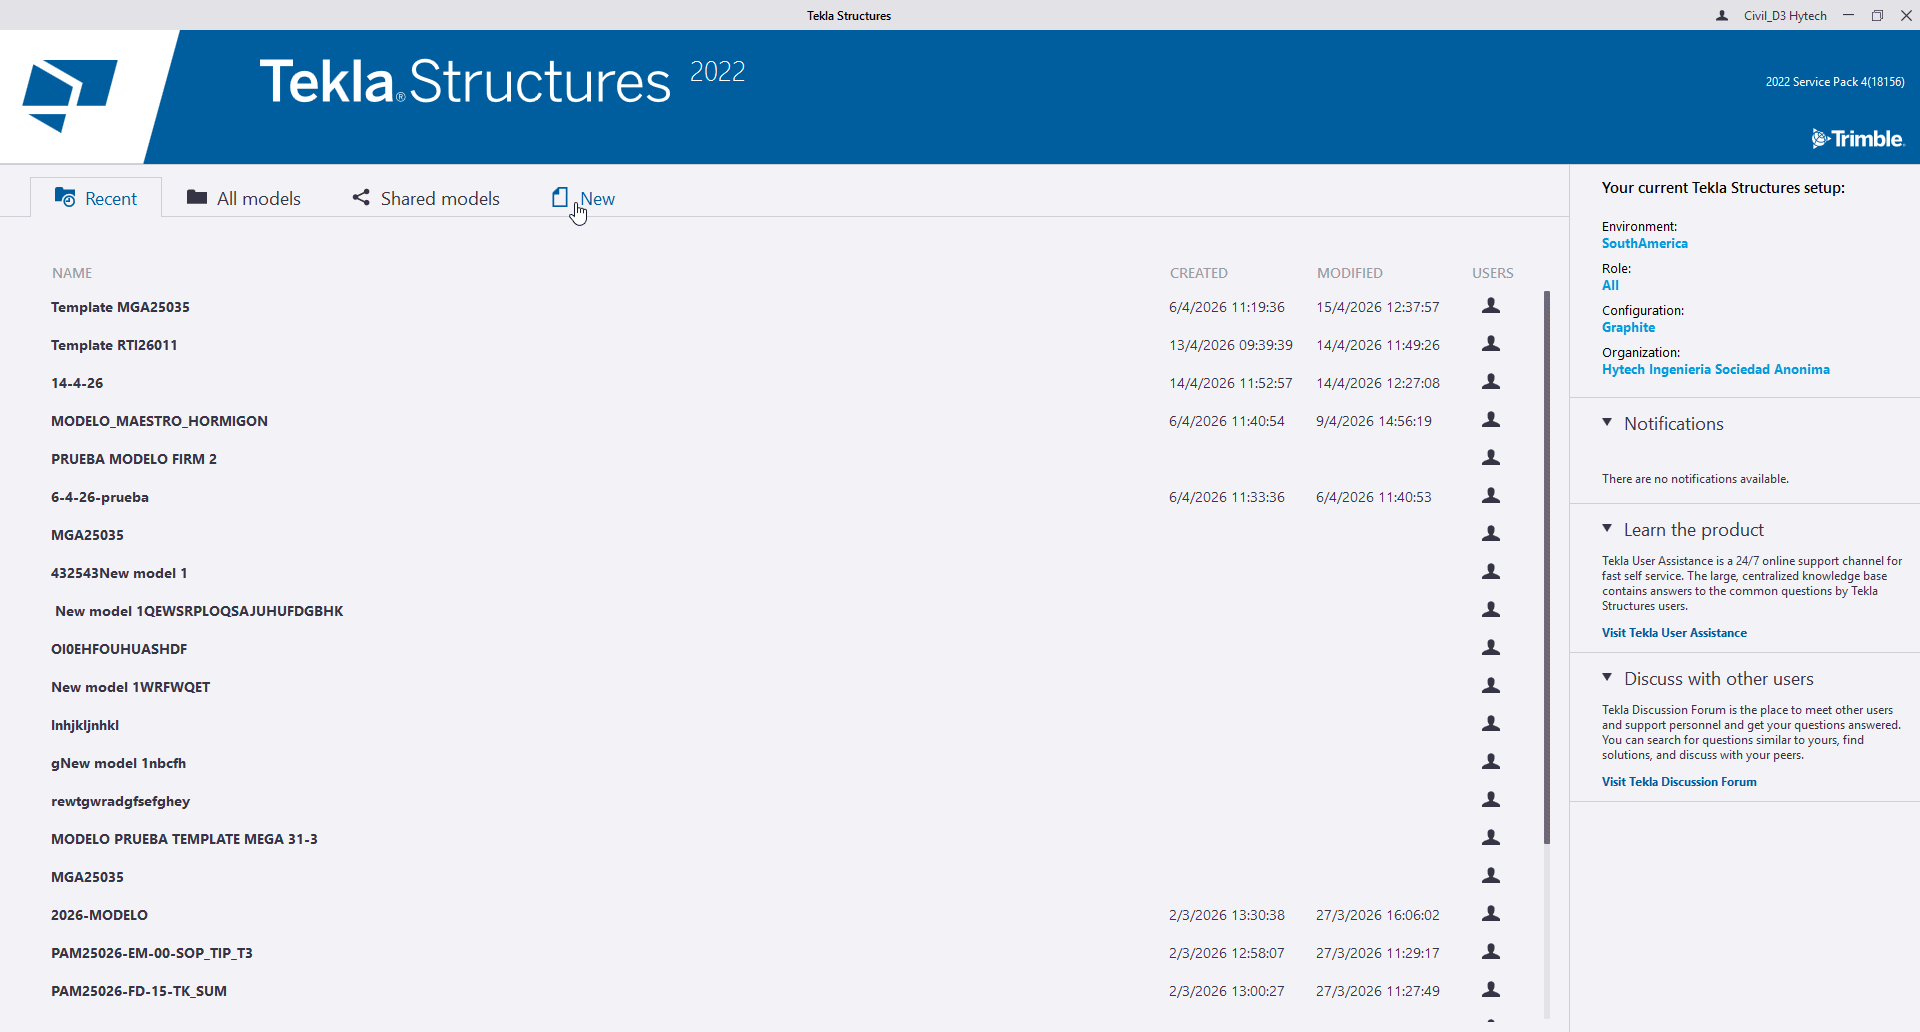Screen dimensions: 1920x1032
Task: Click user icon for Template MGA25035 row
Action: pos(1490,306)
